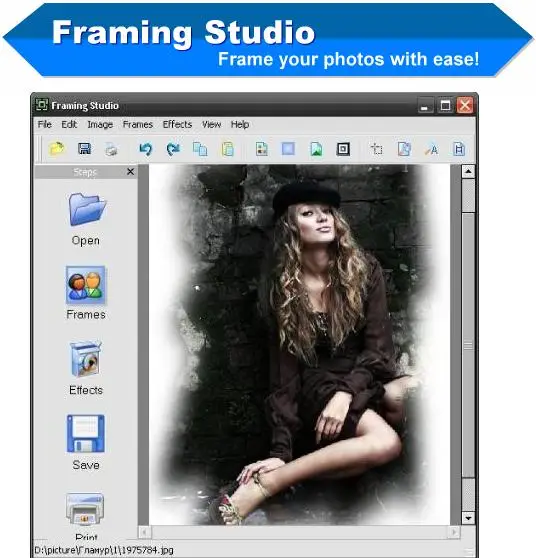Image resolution: width=536 pixels, height=558 pixels.
Task: Open the Frames step in the sidebar
Action: pyautogui.click(x=85, y=293)
